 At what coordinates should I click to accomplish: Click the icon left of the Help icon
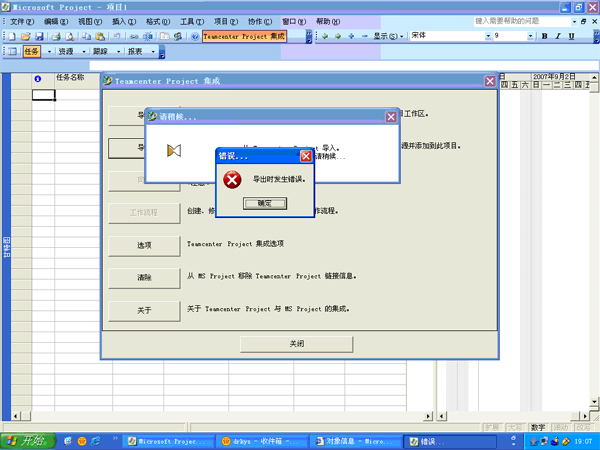[178, 36]
